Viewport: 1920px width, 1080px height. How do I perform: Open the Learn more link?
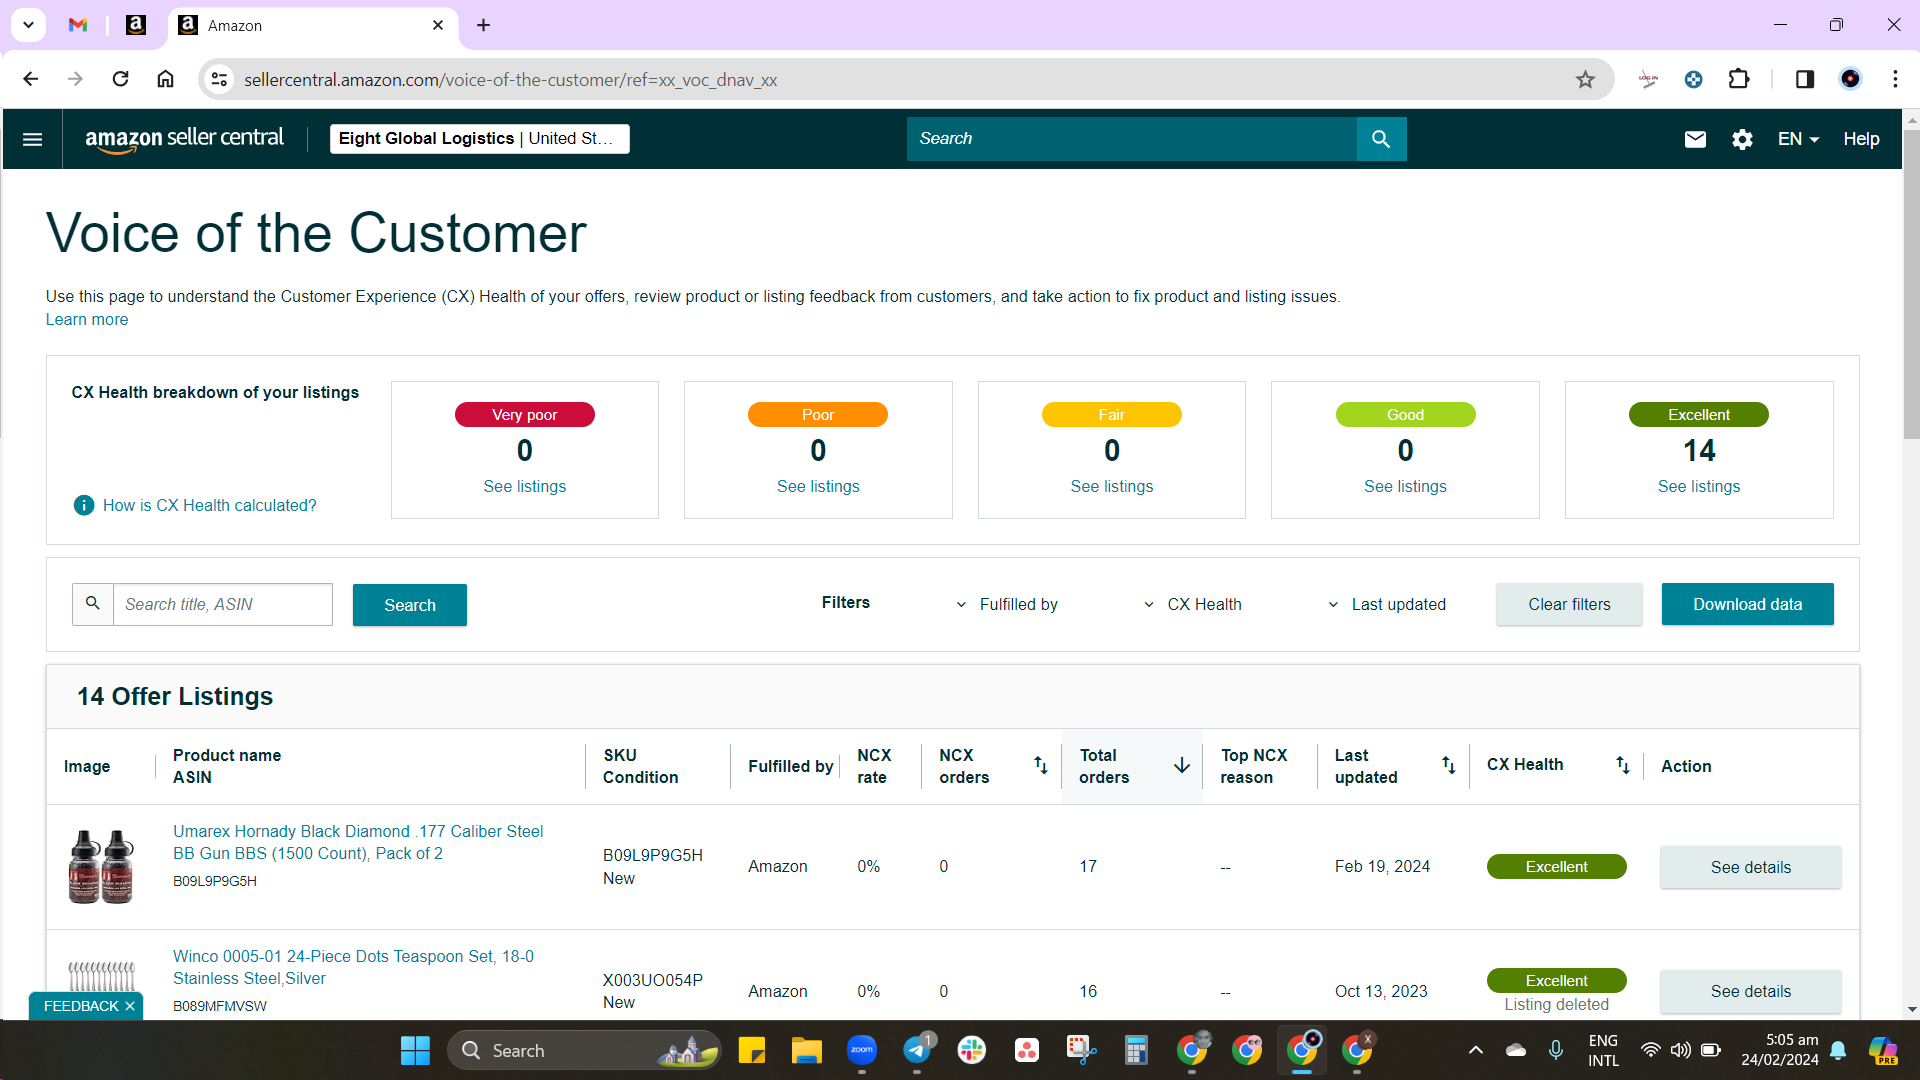point(87,320)
